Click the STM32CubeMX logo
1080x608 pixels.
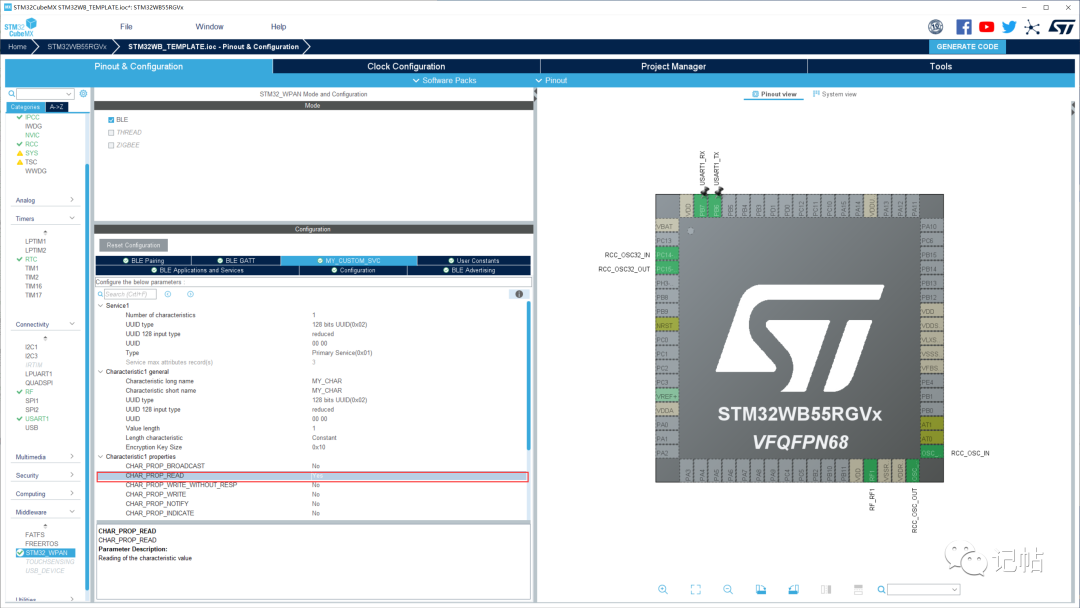(21, 28)
